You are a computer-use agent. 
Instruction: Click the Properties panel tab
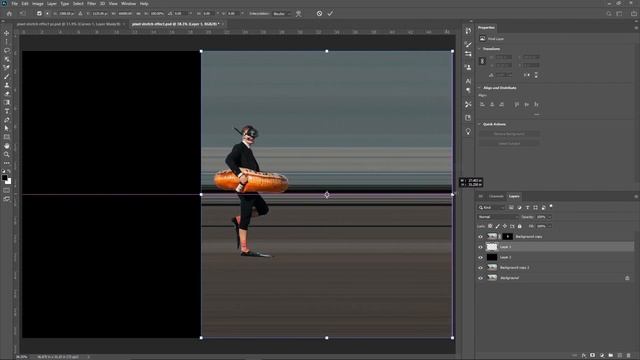486,28
